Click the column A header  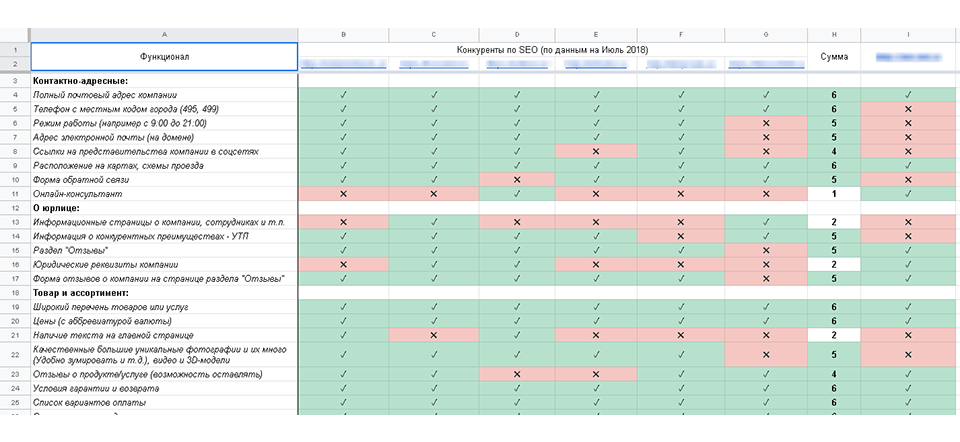(164, 35)
